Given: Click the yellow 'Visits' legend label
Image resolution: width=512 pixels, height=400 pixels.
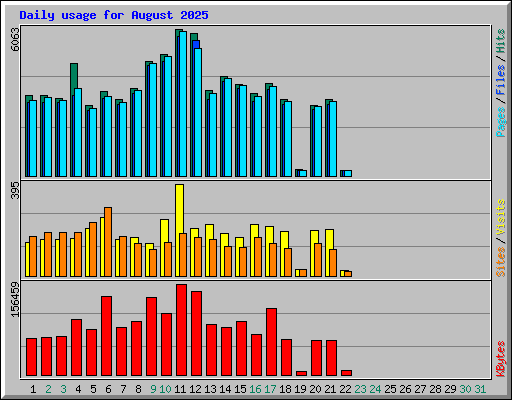Looking at the screenshot, I should tap(501, 217).
